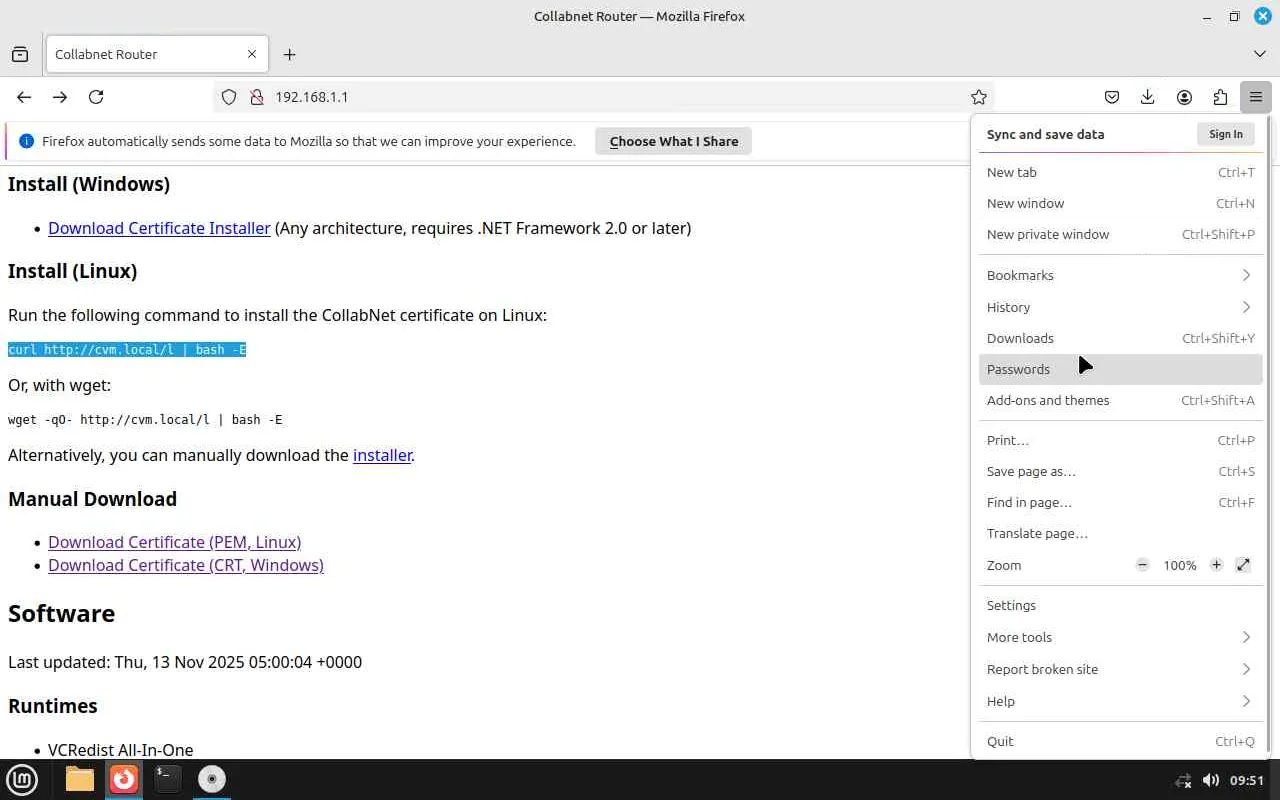Open the volume control tray icon
This screenshot has height=800, width=1280.
[x=1210, y=780]
